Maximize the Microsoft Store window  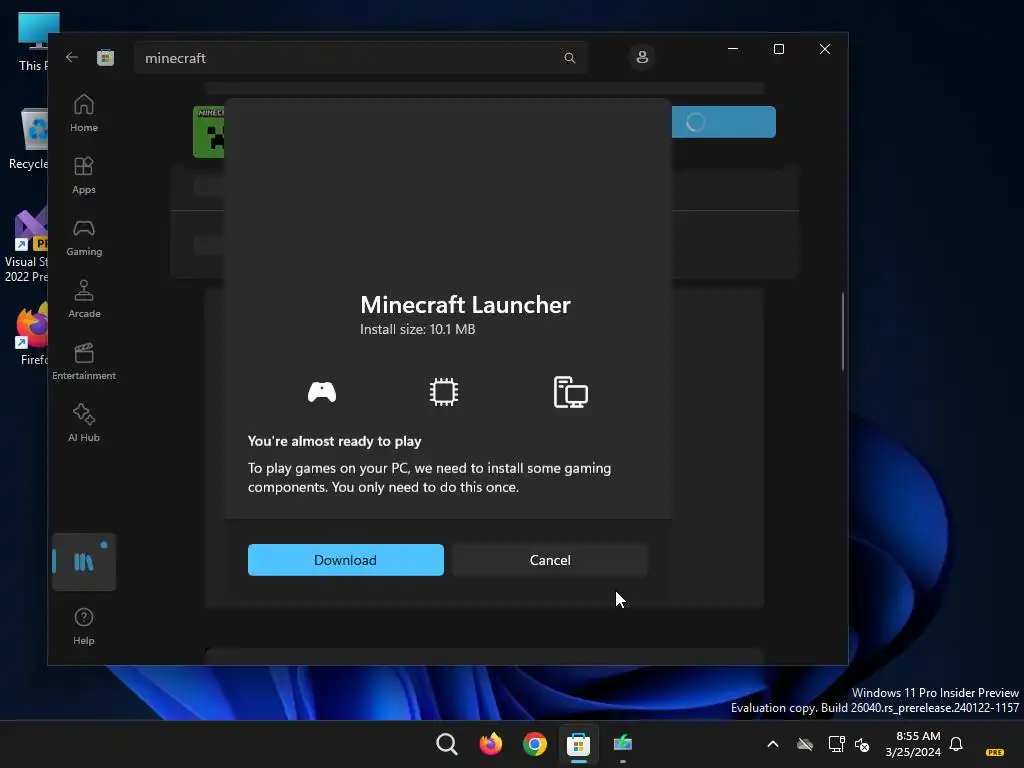point(778,49)
